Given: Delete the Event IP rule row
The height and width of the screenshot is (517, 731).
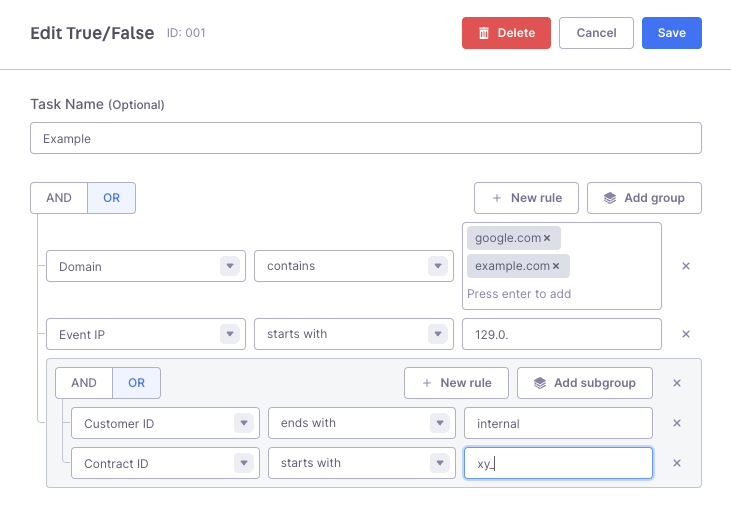Looking at the screenshot, I should (686, 334).
